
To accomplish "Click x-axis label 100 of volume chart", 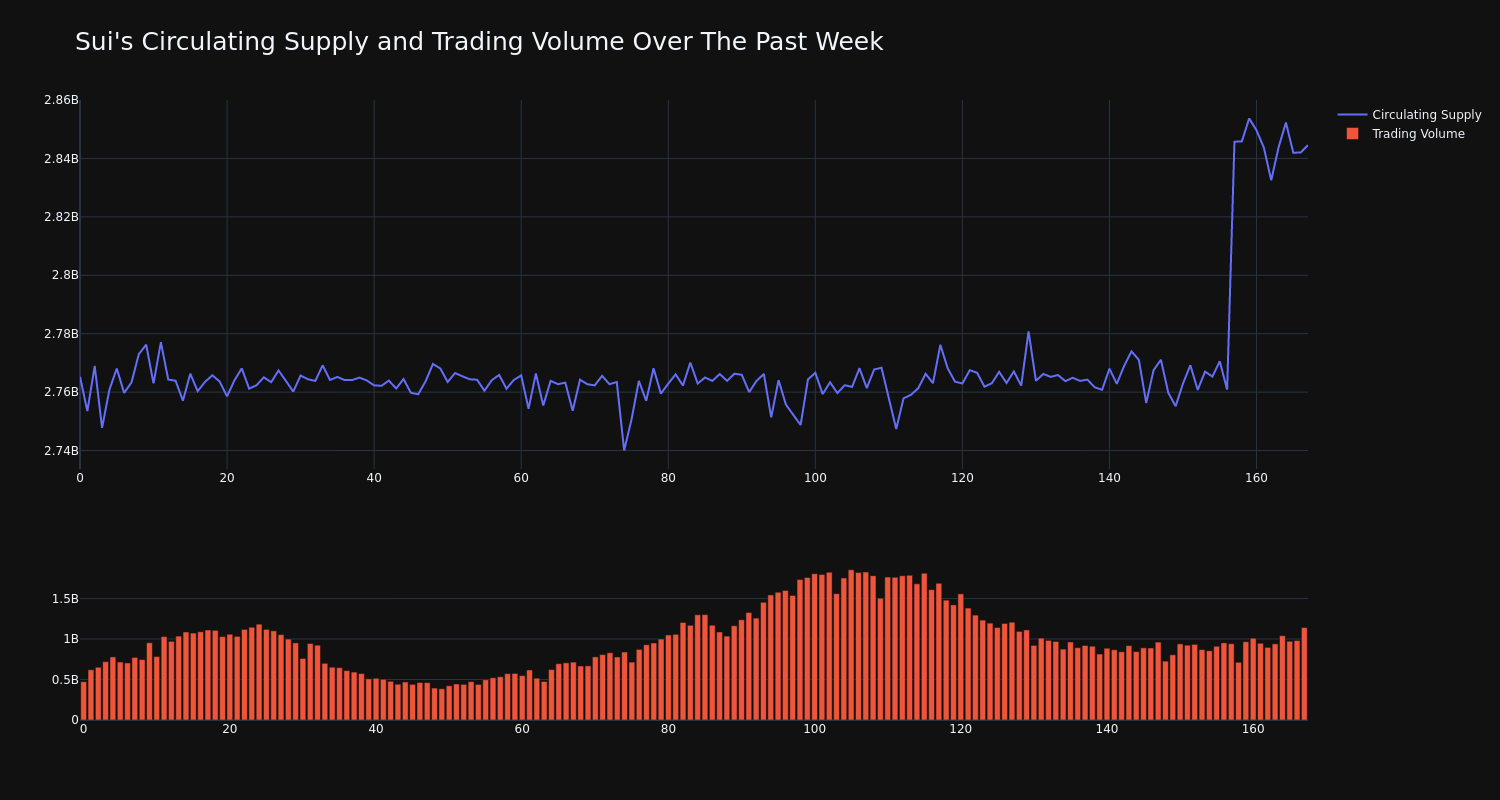I will click(815, 729).
